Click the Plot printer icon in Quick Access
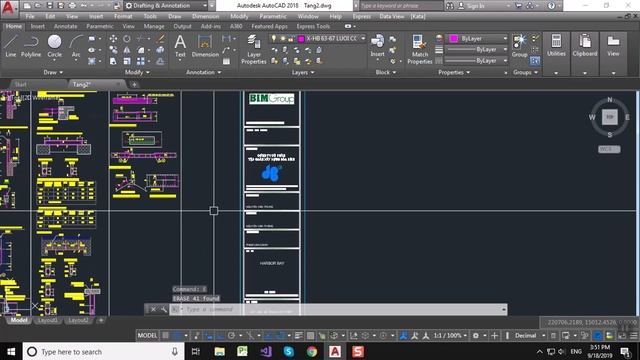This screenshot has width=640, height=360. (x=72, y=6)
